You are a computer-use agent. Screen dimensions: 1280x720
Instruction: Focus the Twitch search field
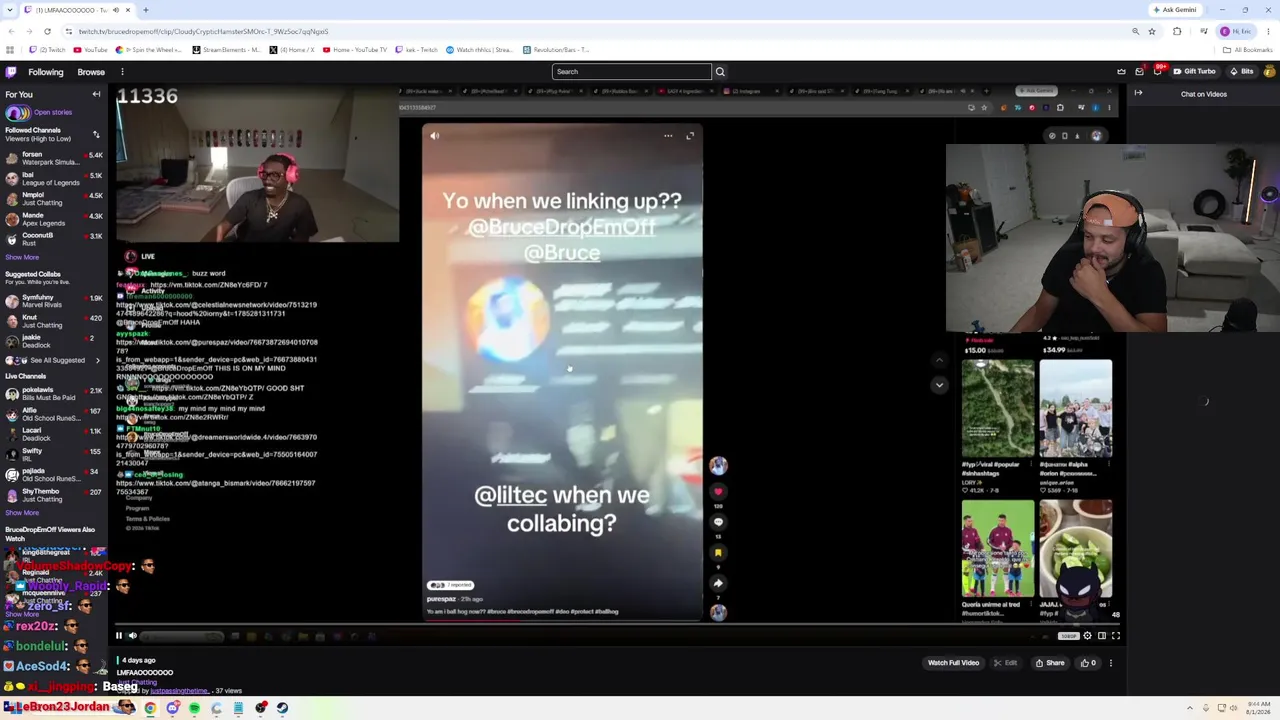pyautogui.click(x=631, y=72)
